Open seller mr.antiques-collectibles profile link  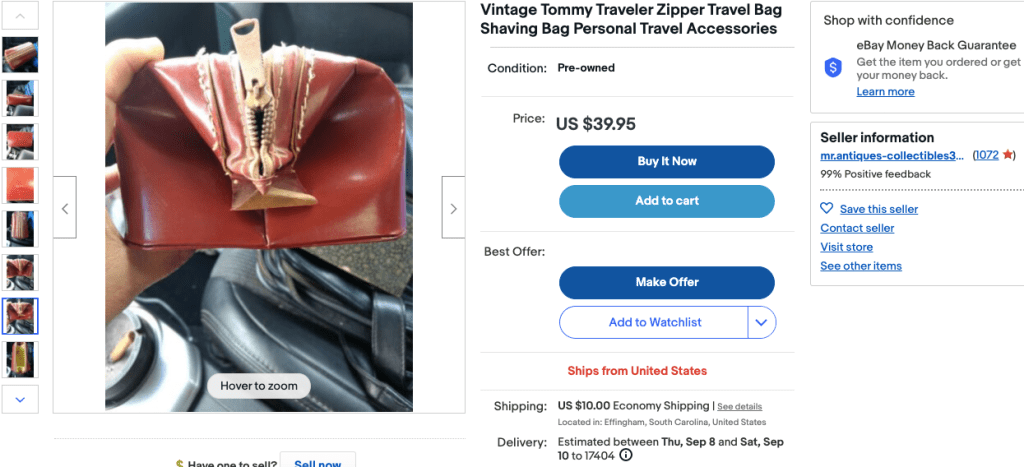point(892,155)
